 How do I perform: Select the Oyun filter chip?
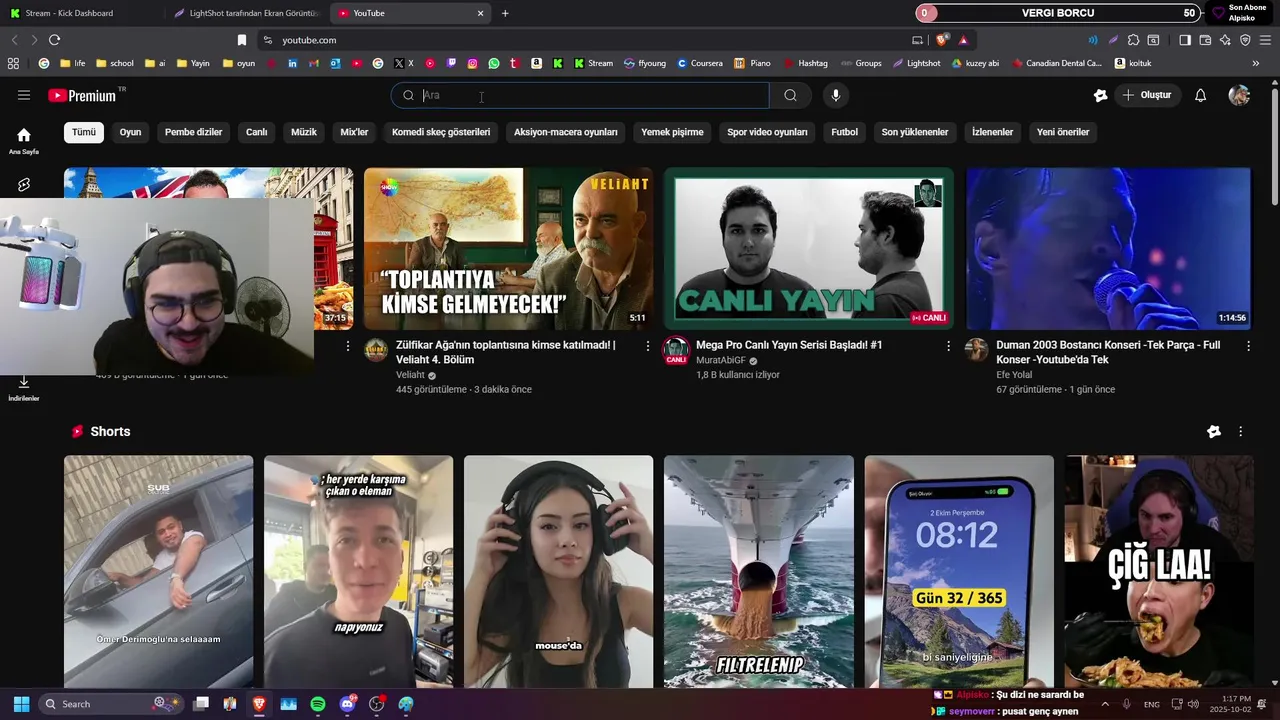[130, 132]
